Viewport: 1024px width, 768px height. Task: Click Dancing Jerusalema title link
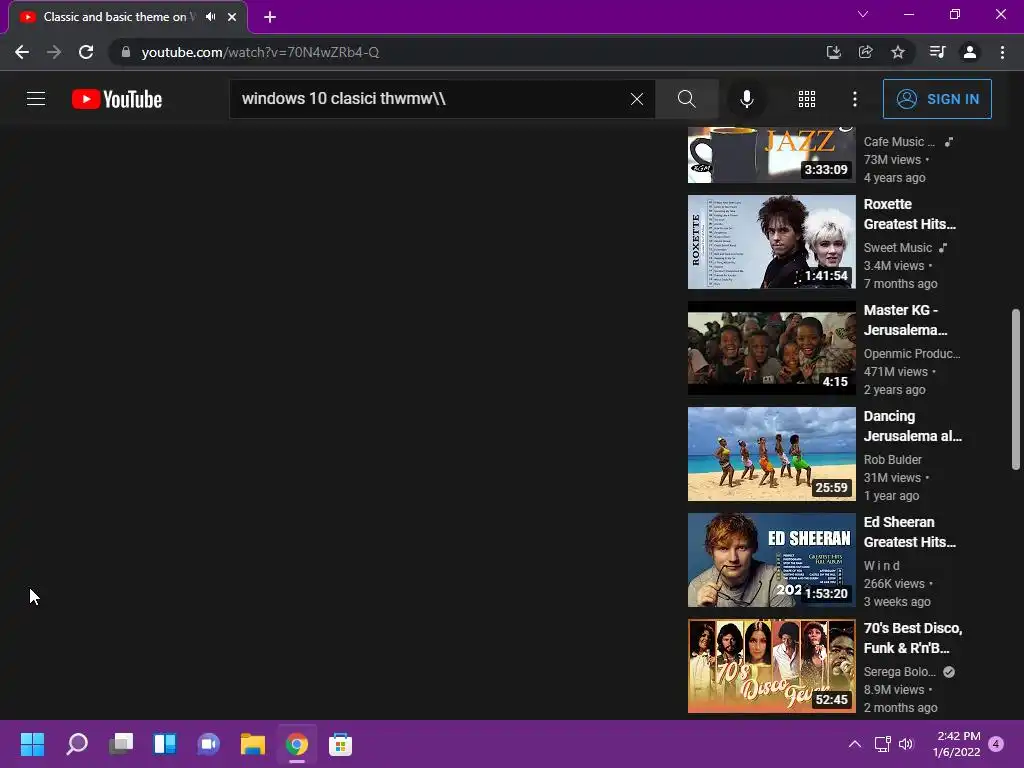point(912,426)
